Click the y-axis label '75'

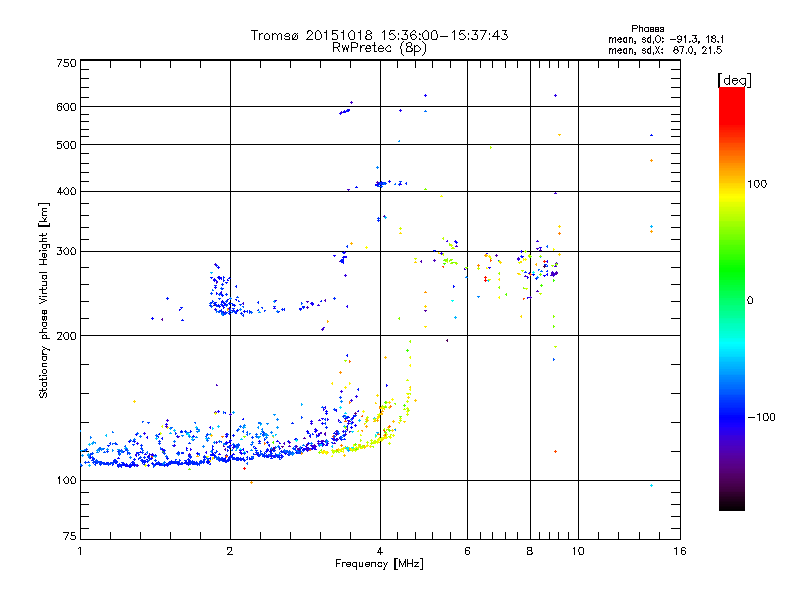click(x=70, y=536)
